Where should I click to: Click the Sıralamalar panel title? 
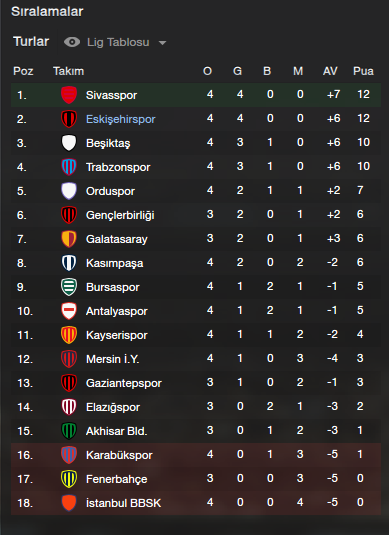[47, 12]
